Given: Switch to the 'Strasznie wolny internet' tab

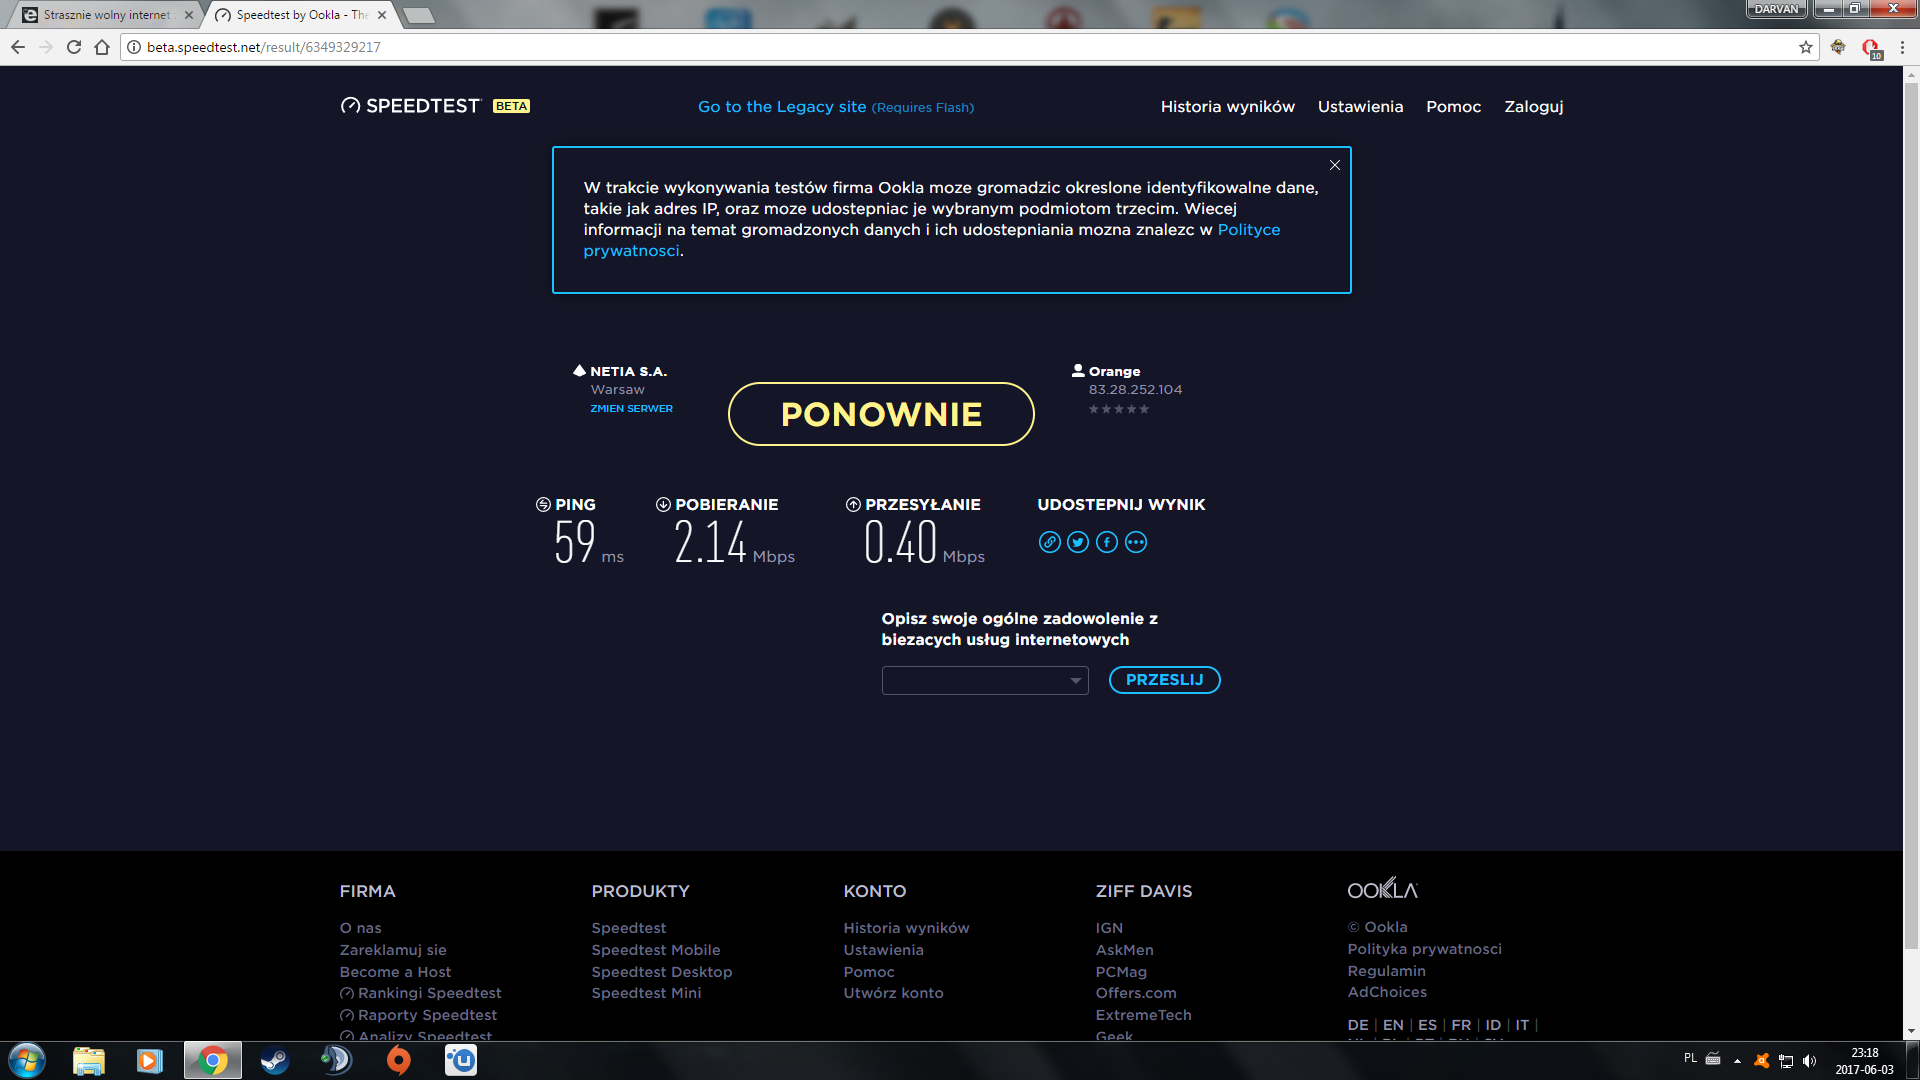Looking at the screenshot, I should (107, 15).
